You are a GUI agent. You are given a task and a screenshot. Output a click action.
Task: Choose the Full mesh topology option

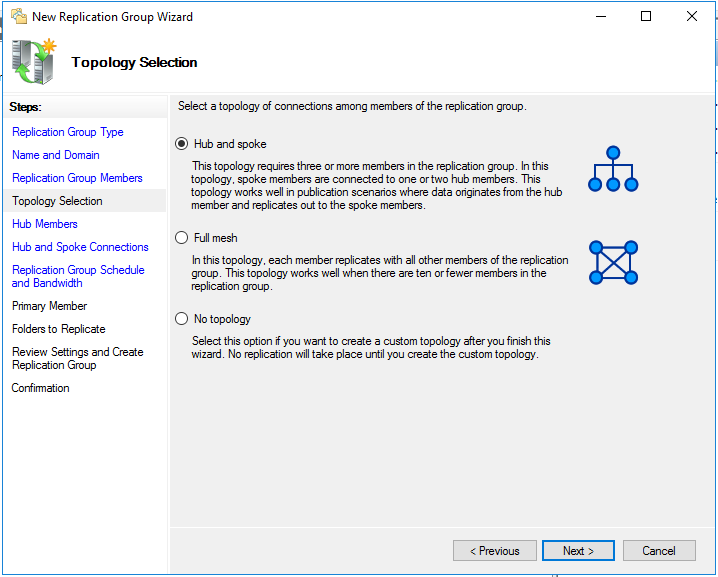[182, 238]
